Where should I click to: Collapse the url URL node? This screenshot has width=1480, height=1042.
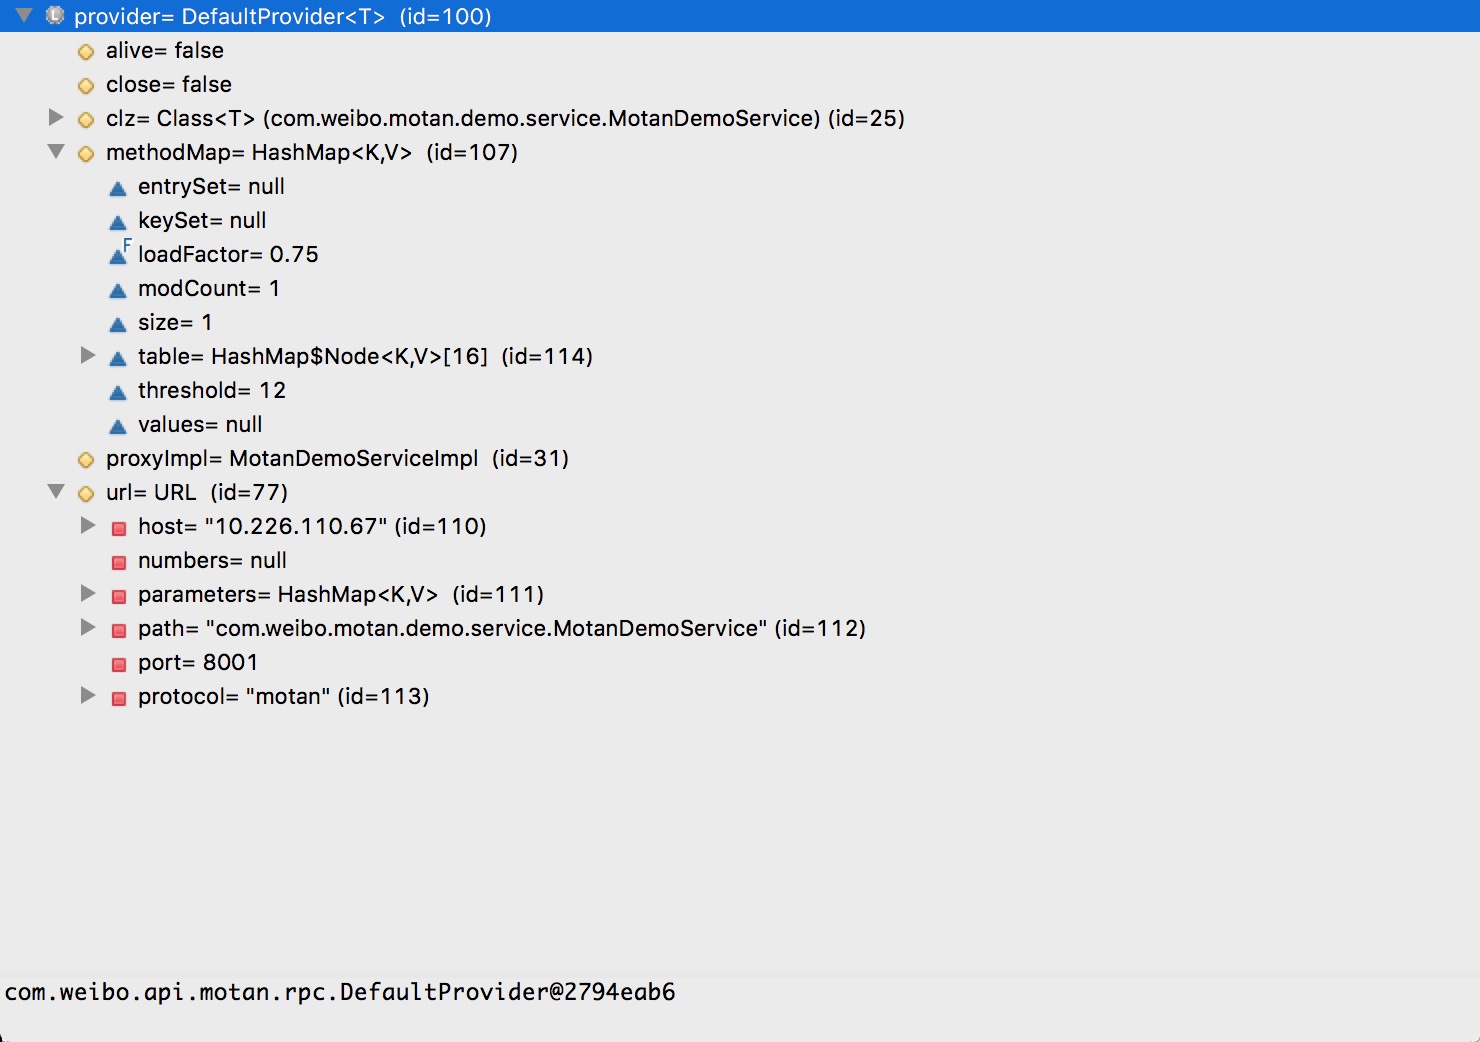pos(56,492)
